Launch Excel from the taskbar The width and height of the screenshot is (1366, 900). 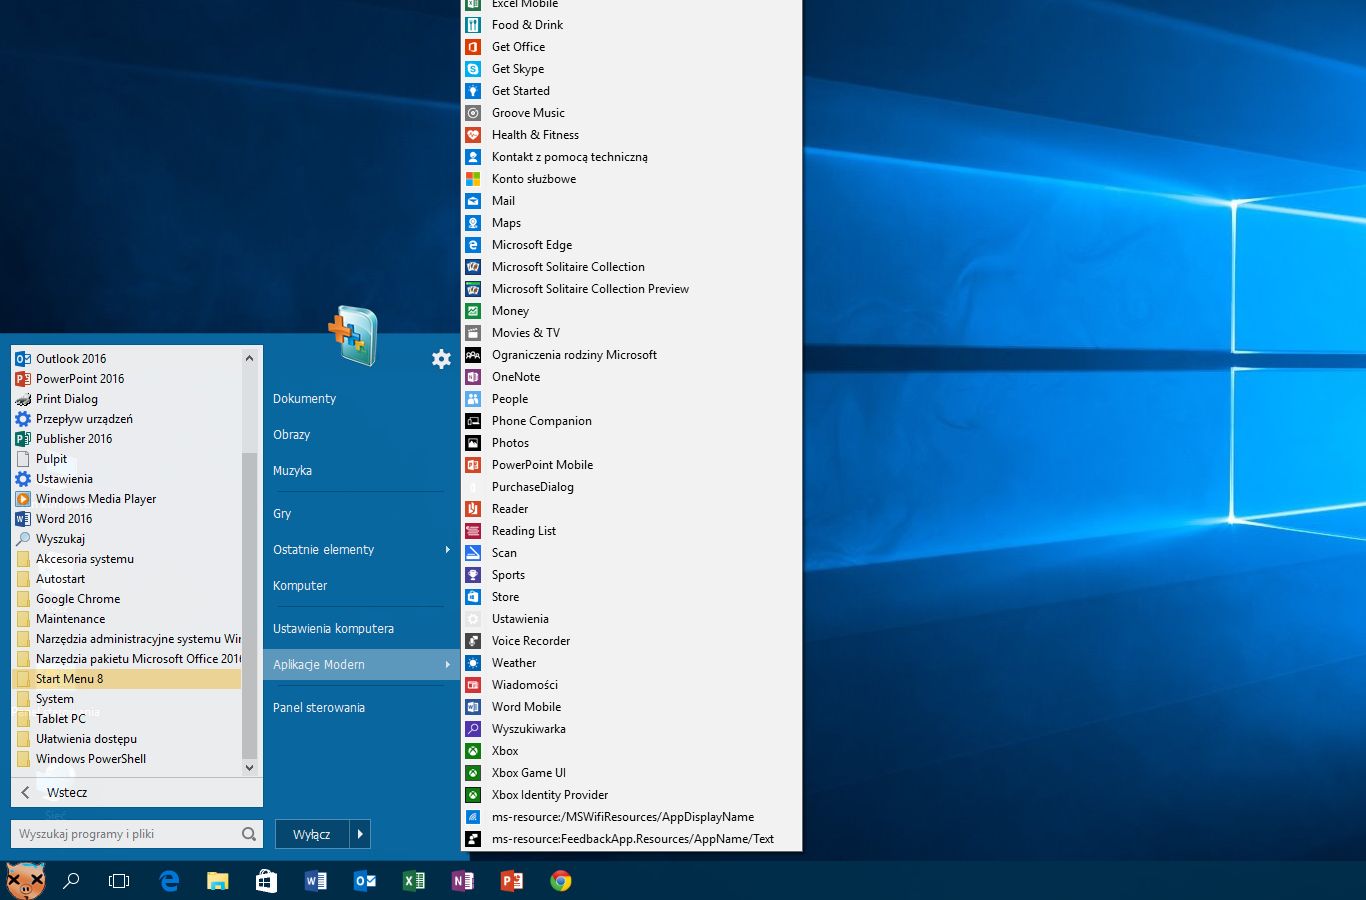[413, 881]
